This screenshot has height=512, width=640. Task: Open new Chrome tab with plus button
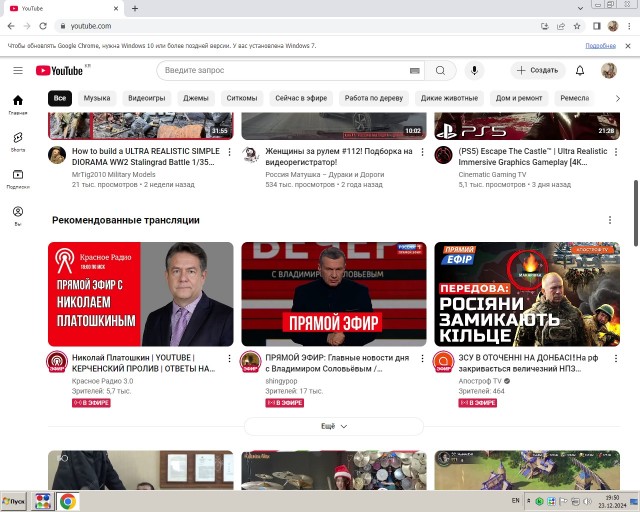135,8
